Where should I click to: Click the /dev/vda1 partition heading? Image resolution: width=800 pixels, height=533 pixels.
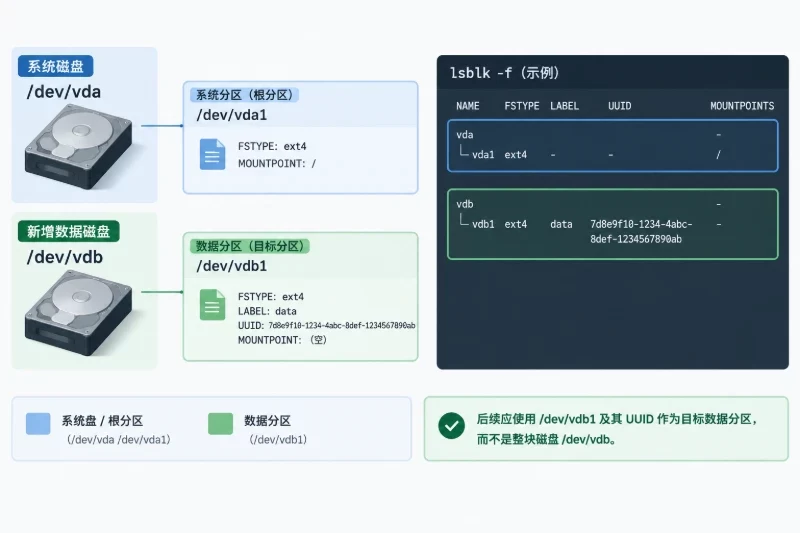coord(232,115)
